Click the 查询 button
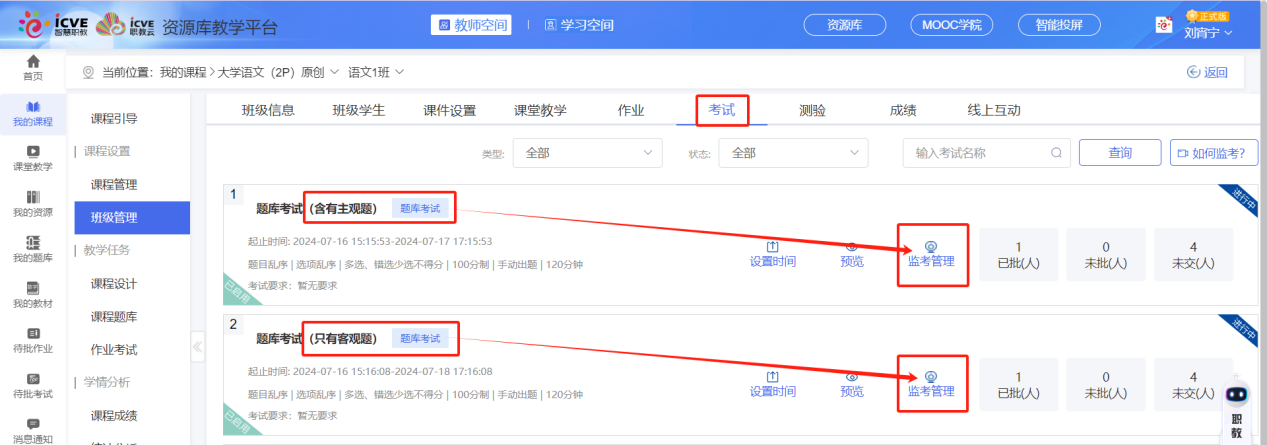The image size is (1267, 445). click(x=1119, y=153)
